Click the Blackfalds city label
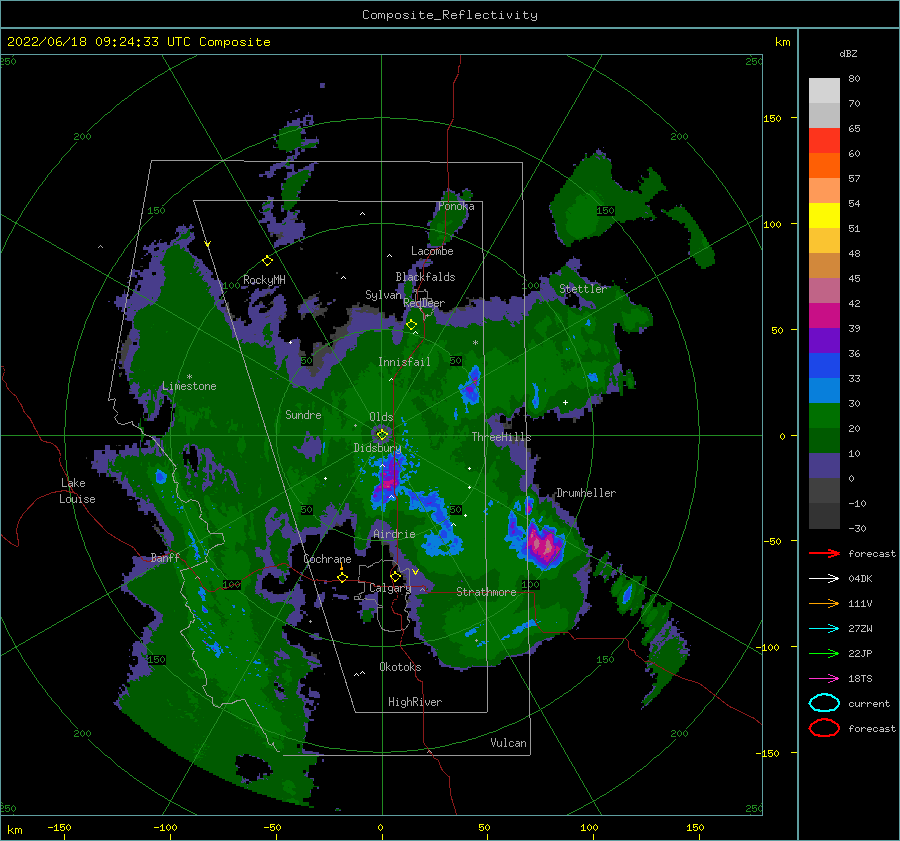 (425, 277)
